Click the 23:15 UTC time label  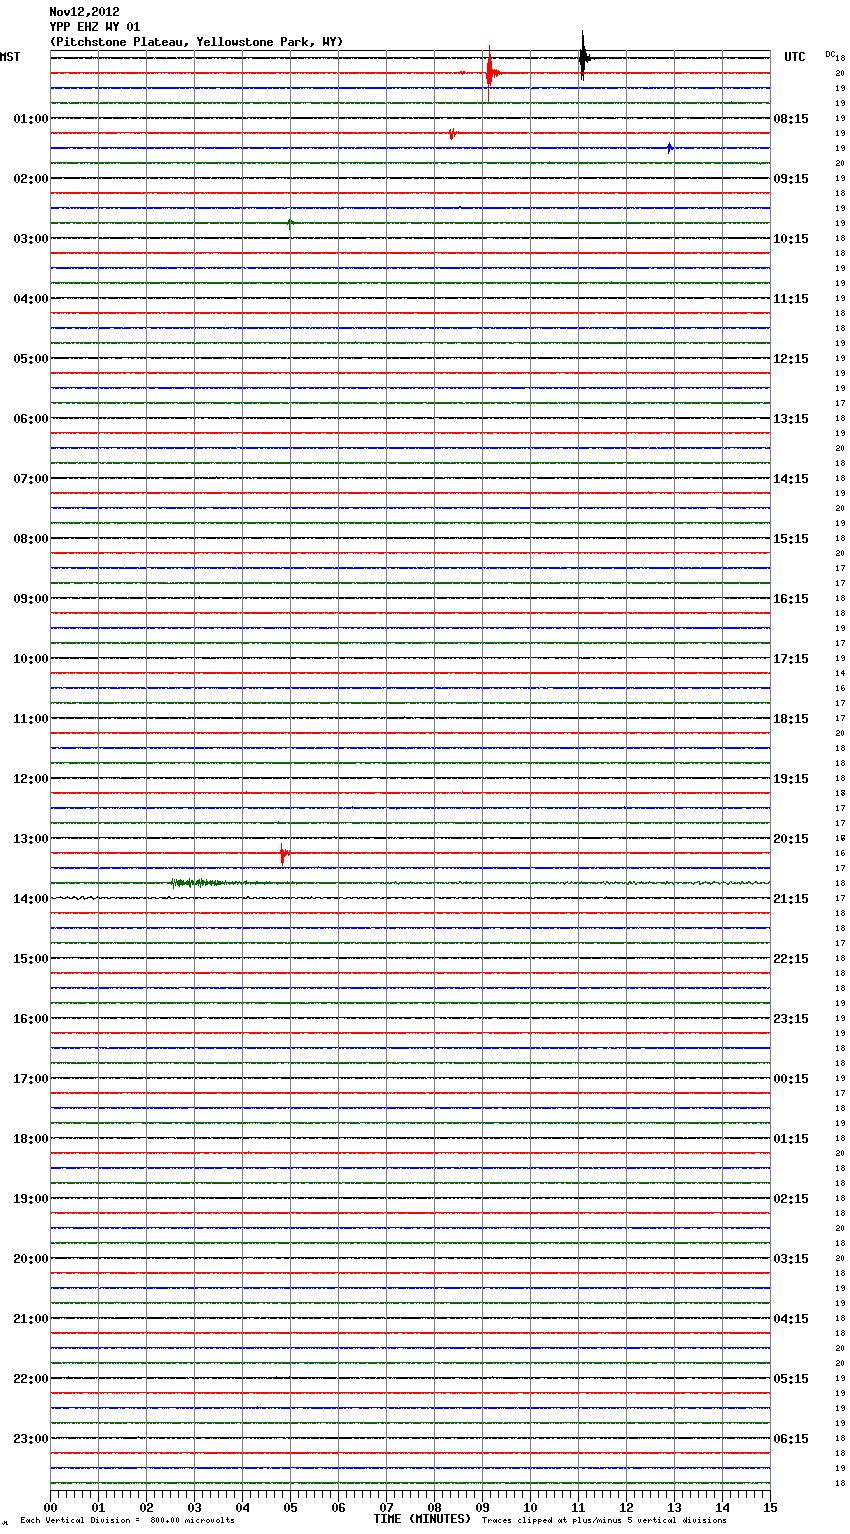[791, 1019]
